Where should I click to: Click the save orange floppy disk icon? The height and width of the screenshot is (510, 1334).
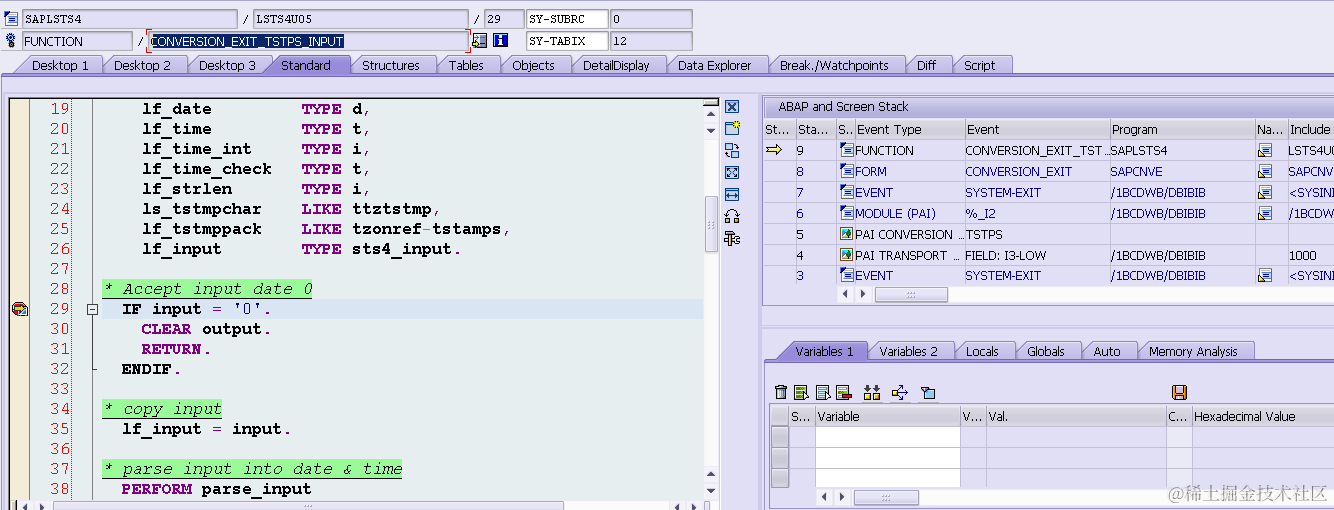(1179, 393)
